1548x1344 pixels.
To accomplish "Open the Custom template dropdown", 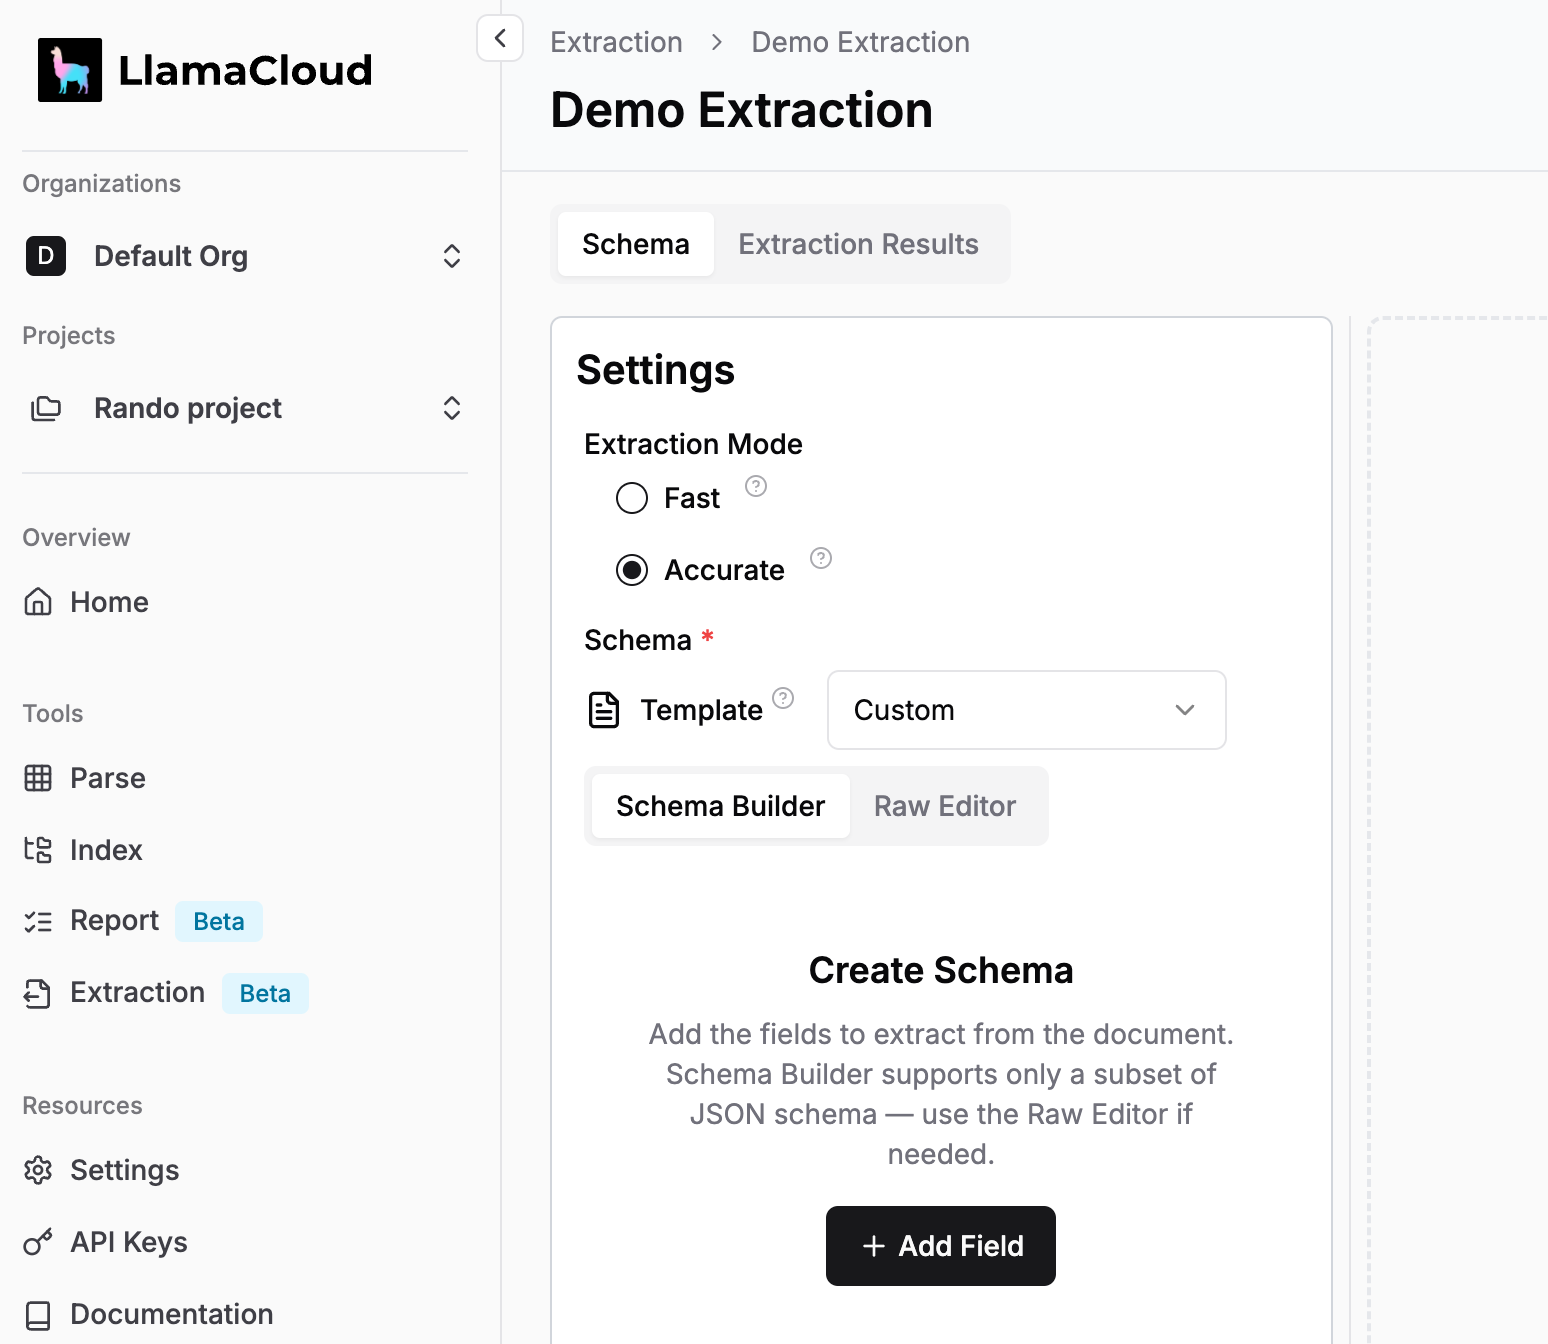I will tap(1026, 710).
